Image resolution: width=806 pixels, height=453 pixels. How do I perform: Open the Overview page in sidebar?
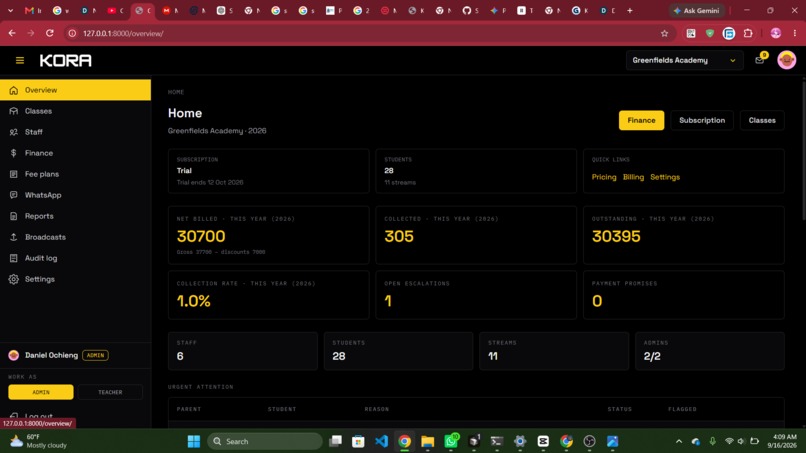tap(75, 90)
